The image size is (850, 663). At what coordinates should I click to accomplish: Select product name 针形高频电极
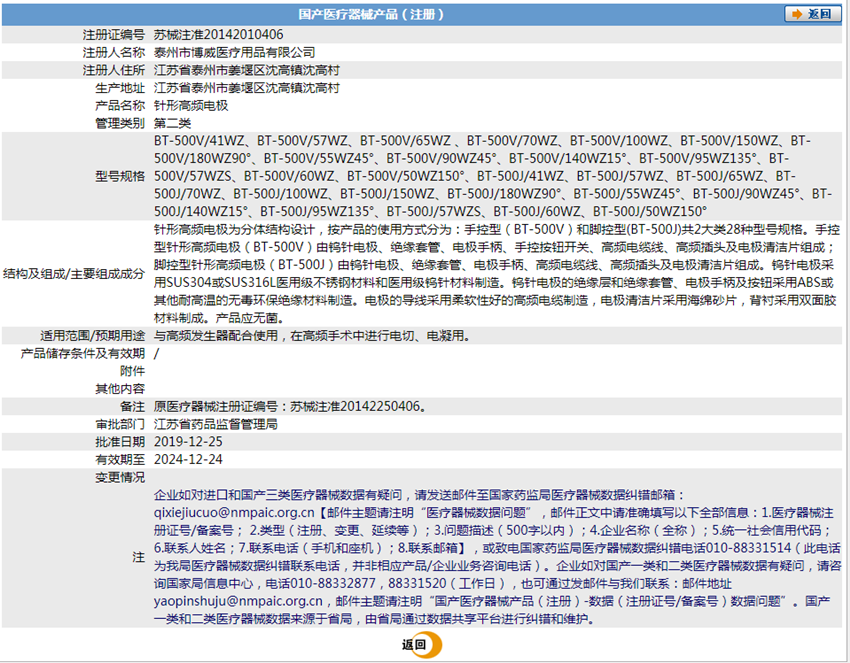(191, 105)
